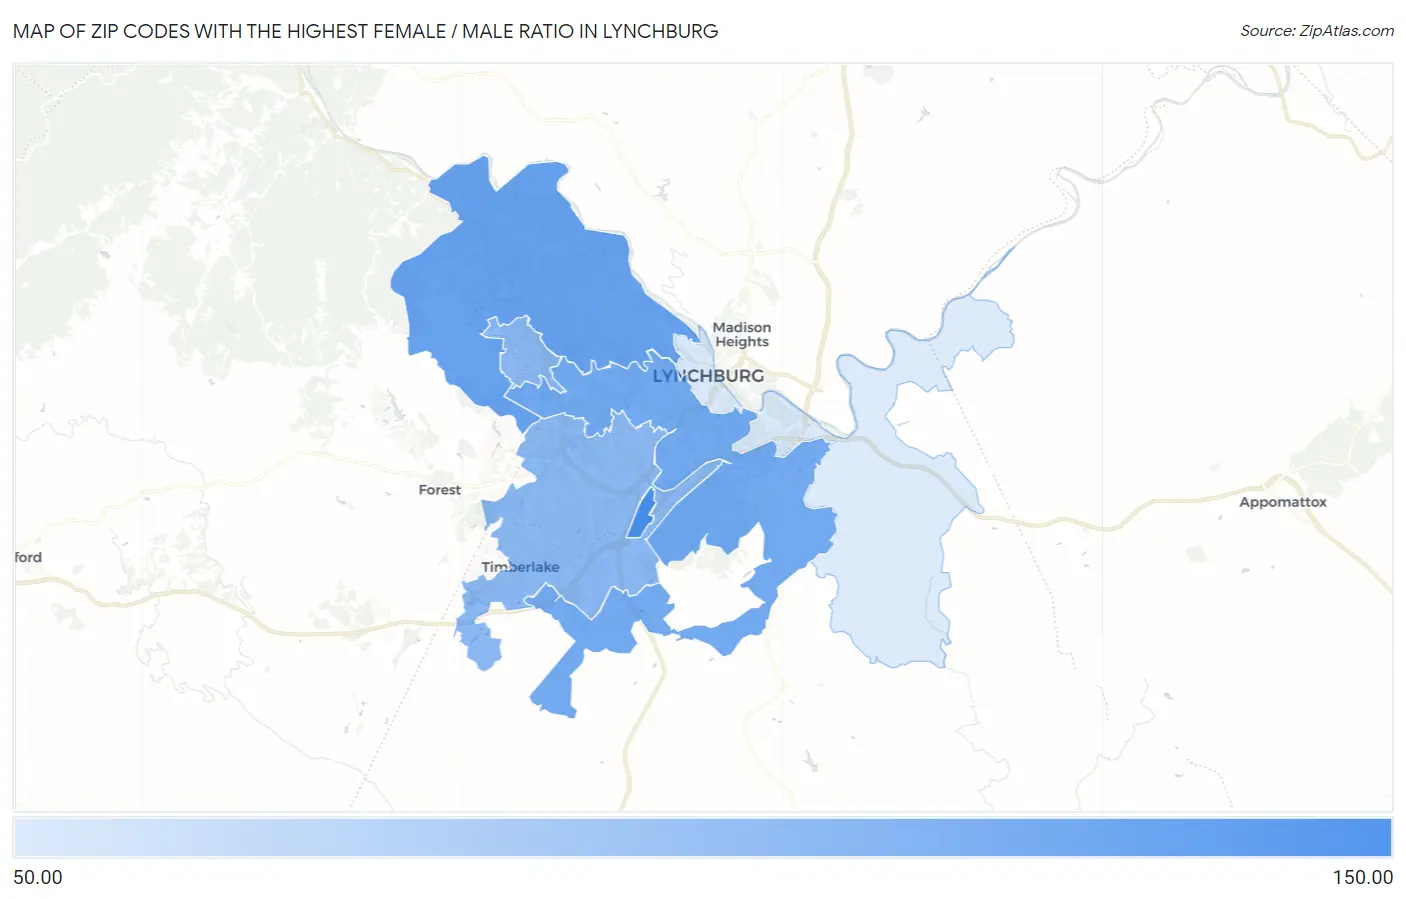This screenshot has width=1406, height=899.
Task: Click the Appomattox town label
Action: [1283, 502]
